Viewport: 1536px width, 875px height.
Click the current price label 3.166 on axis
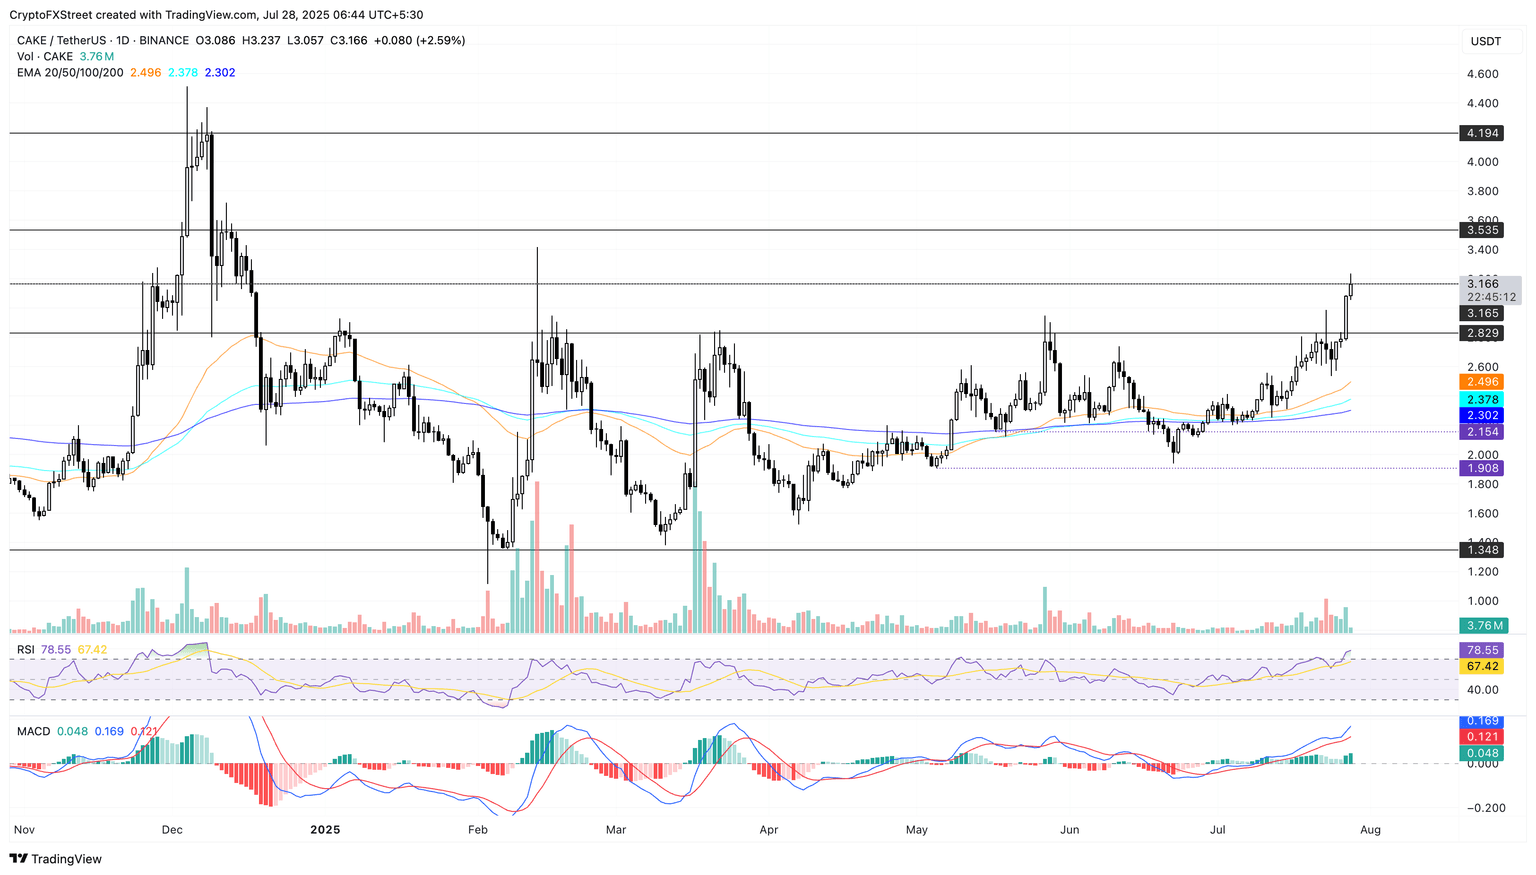(x=1482, y=284)
